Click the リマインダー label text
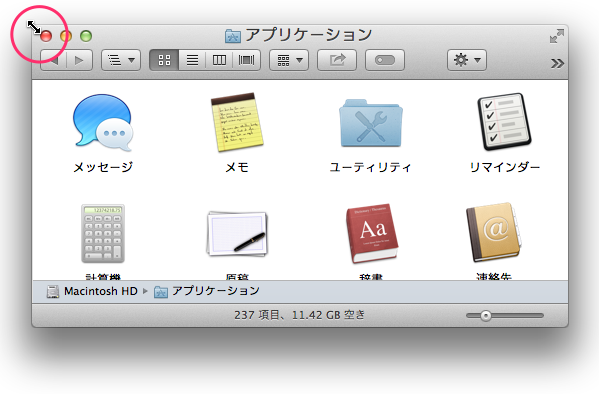 (x=505, y=167)
